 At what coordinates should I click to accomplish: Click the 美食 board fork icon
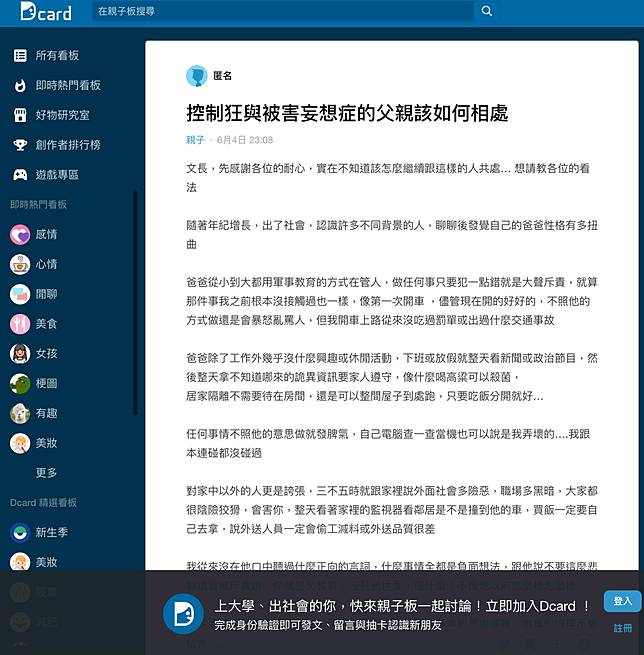[20, 324]
